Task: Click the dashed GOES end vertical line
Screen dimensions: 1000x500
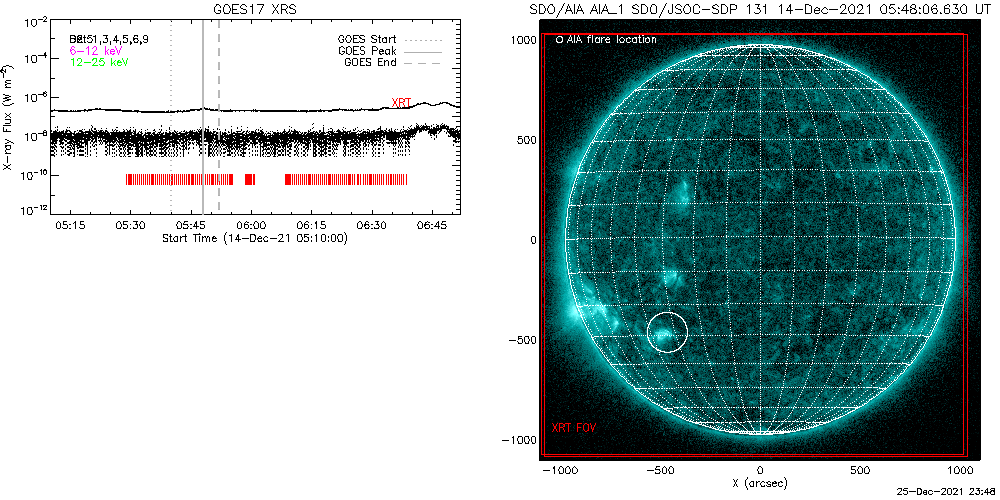Action: tap(219, 118)
